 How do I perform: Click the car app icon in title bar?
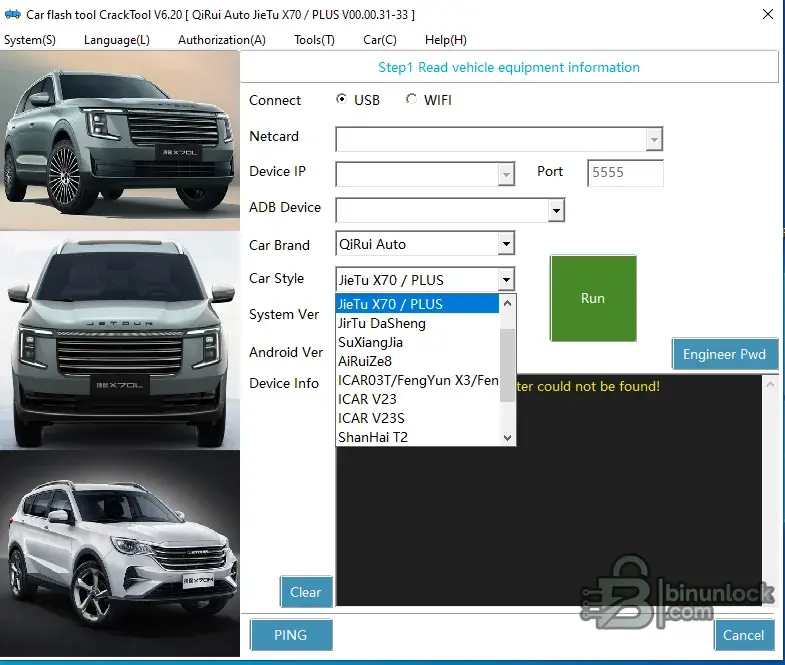click(13, 14)
